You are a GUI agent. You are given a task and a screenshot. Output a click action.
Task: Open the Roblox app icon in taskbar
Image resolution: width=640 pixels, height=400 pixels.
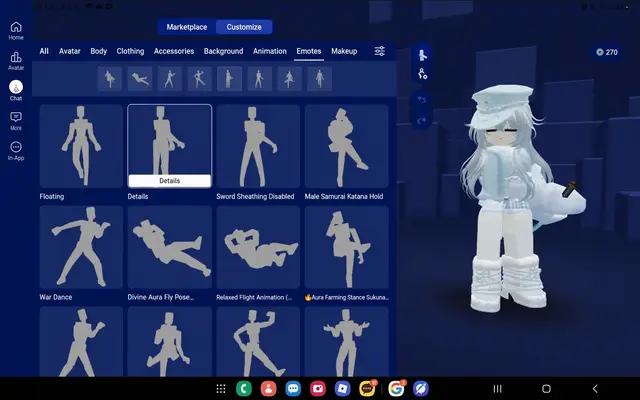tap(342, 389)
